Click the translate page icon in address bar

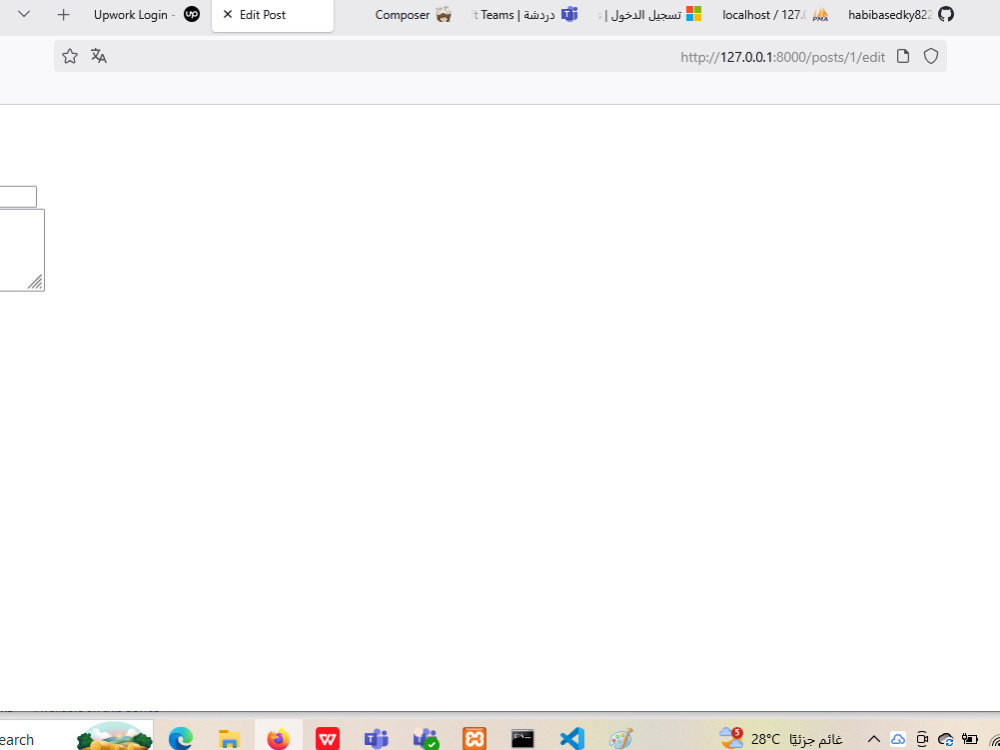coord(99,56)
